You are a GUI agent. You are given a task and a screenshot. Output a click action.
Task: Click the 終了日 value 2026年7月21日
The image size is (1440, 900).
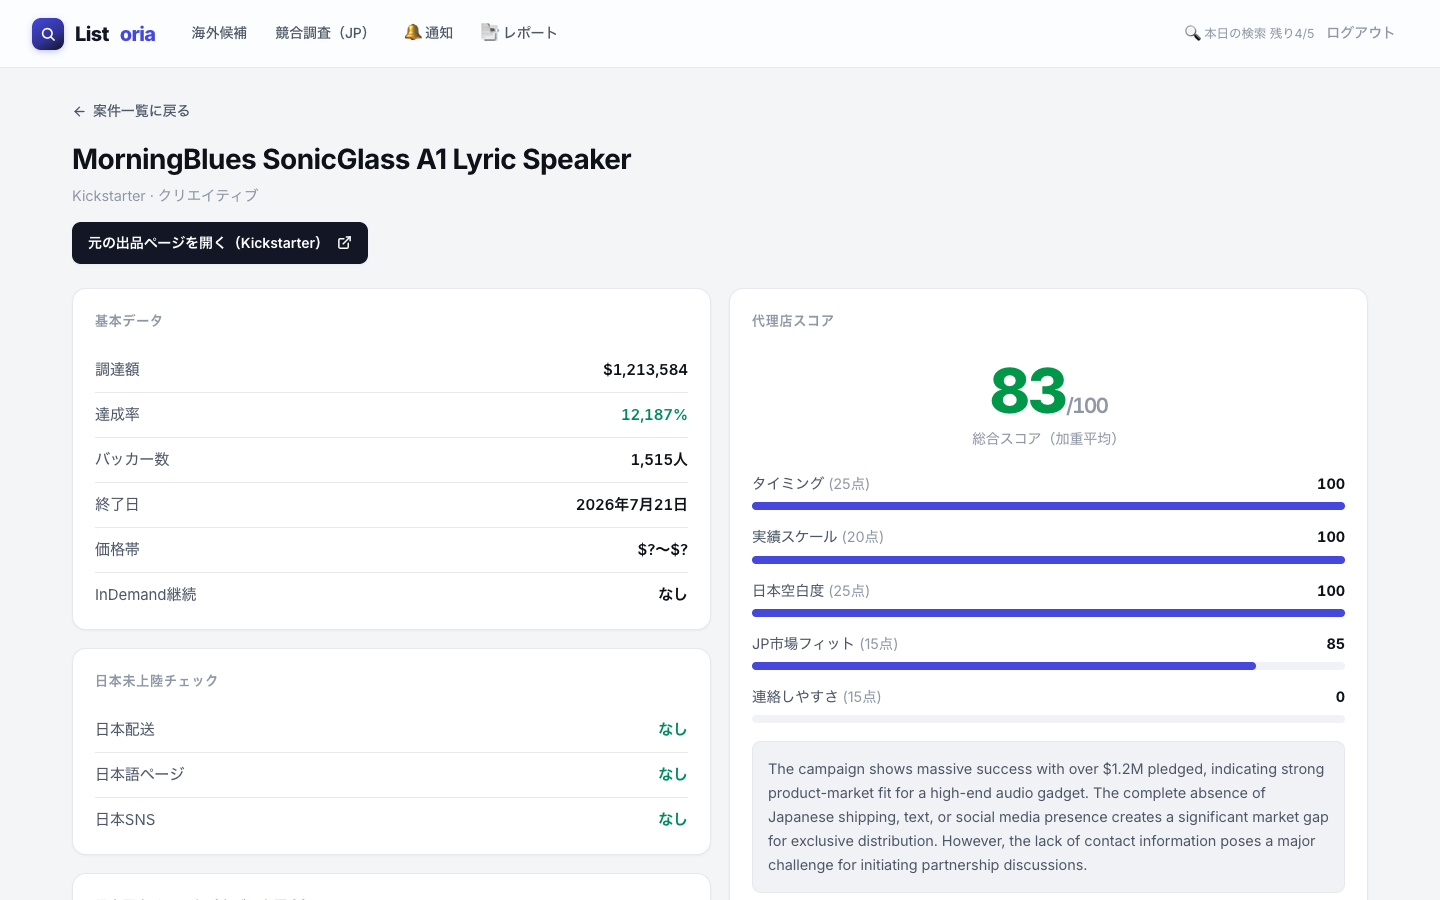[632, 505]
